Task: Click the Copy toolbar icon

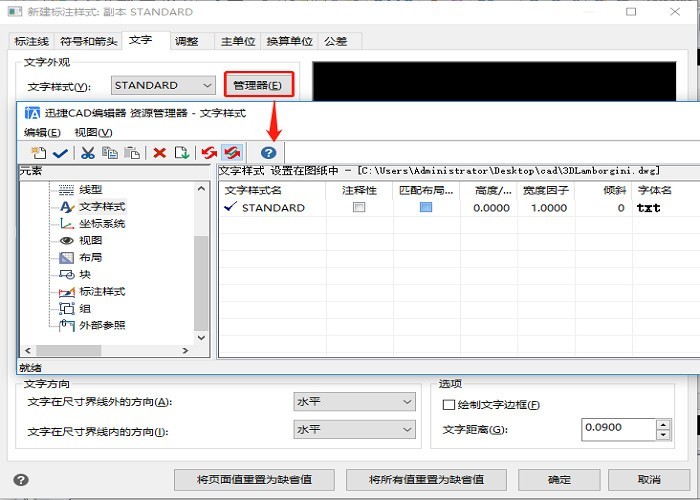Action: coord(110,153)
